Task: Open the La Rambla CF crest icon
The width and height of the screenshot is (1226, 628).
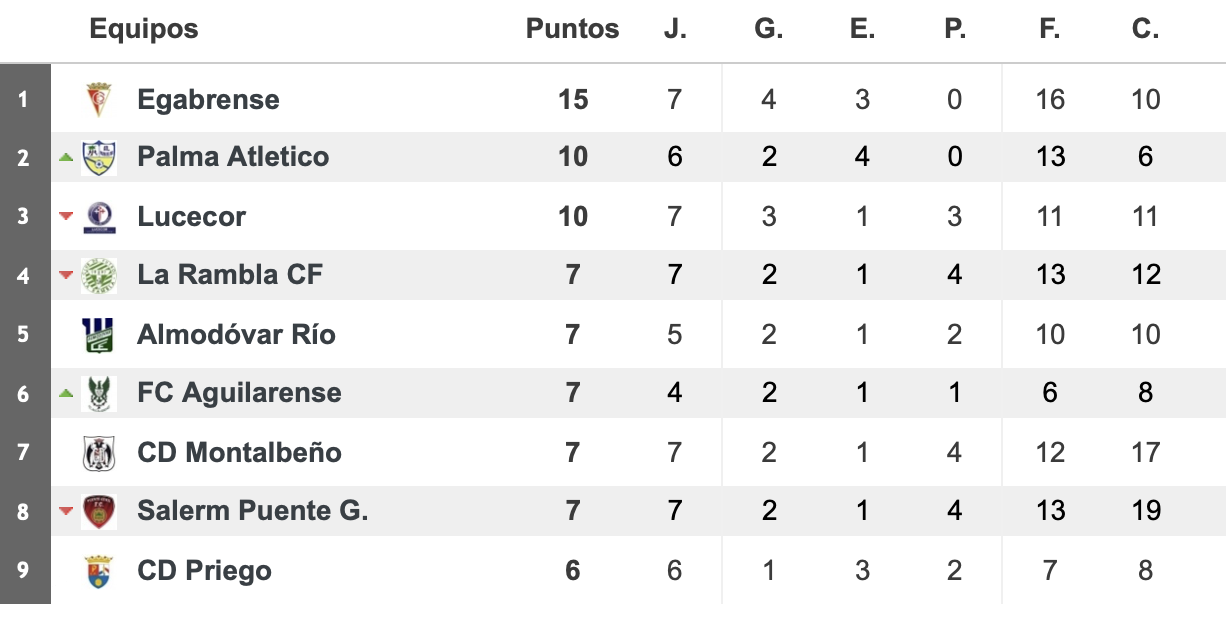Action: click(99, 275)
